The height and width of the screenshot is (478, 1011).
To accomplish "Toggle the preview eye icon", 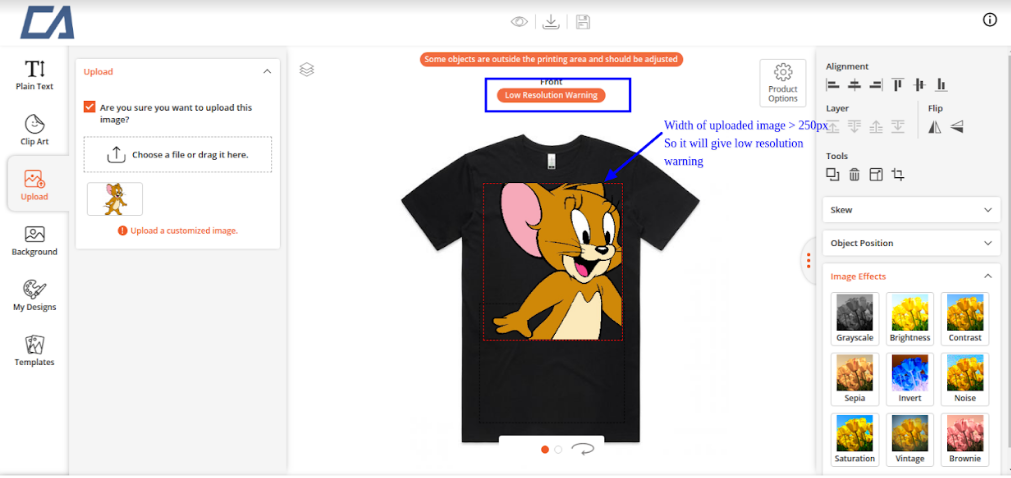I will point(519,22).
